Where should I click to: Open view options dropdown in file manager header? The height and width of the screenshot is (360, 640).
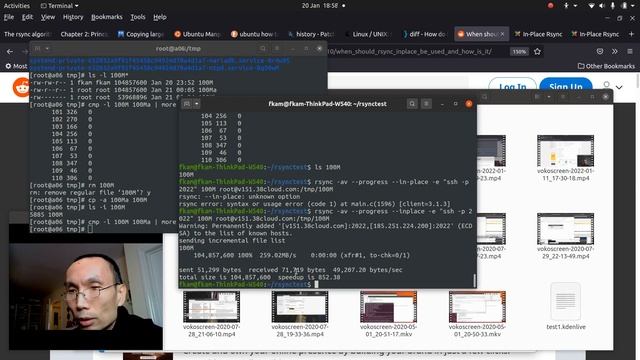(x=549, y=97)
